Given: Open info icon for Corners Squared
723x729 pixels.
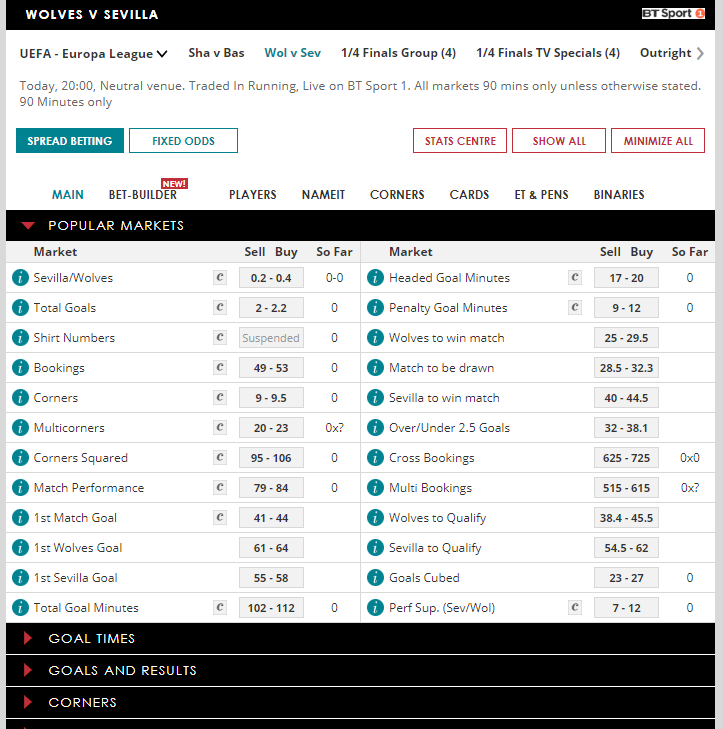Looking at the screenshot, I should [x=20, y=457].
